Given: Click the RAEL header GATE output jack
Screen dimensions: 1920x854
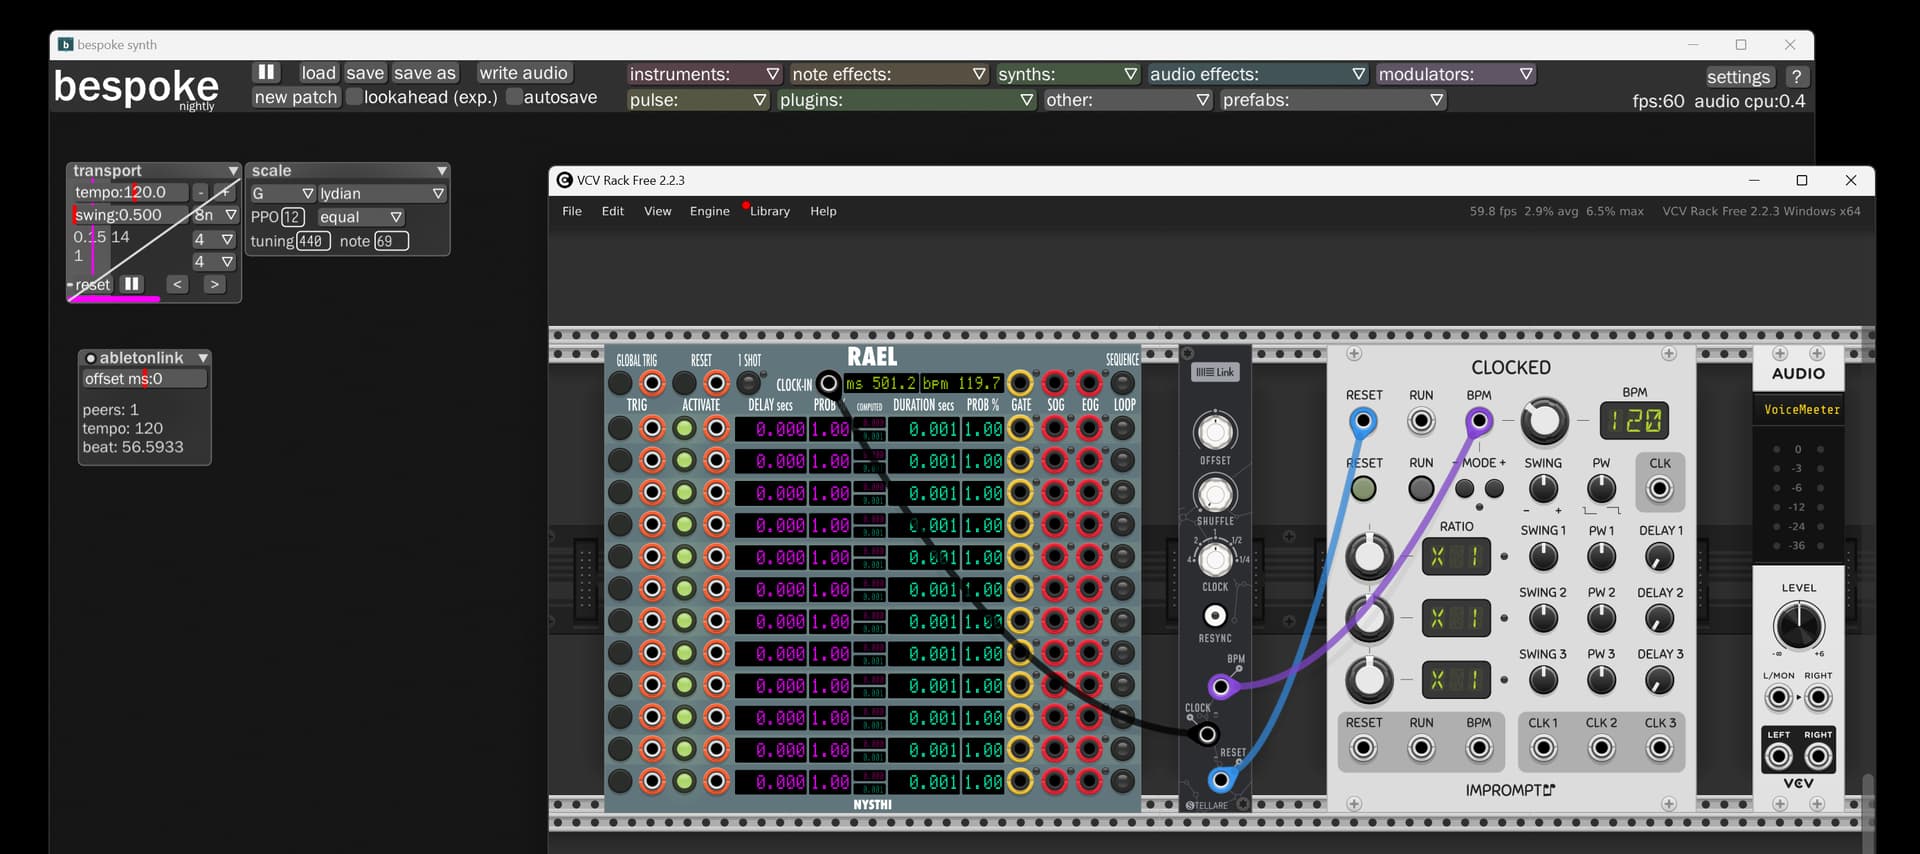Looking at the screenshot, I should pos(1020,383).
